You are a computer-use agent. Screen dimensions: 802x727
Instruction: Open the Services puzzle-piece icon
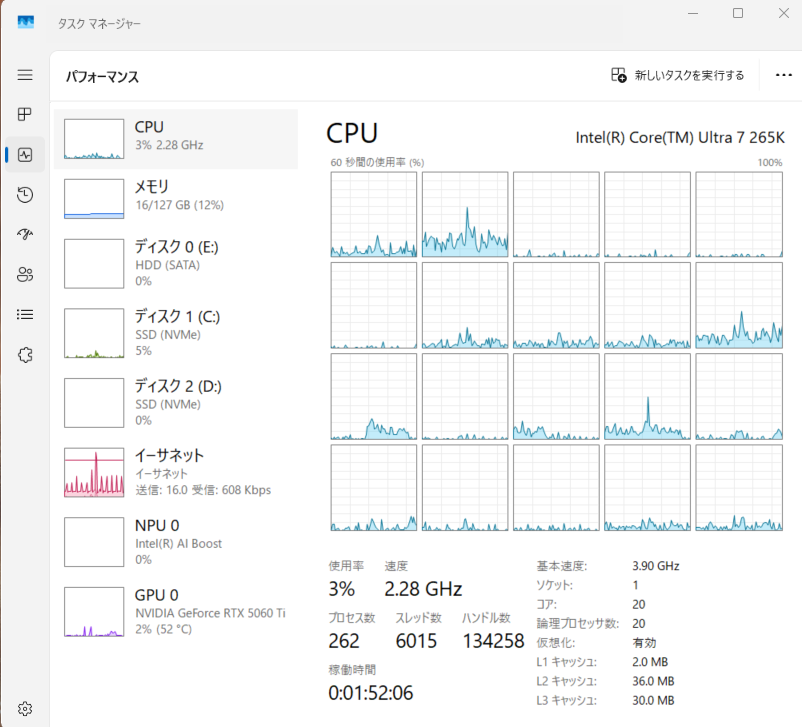(x=25, y=354)
